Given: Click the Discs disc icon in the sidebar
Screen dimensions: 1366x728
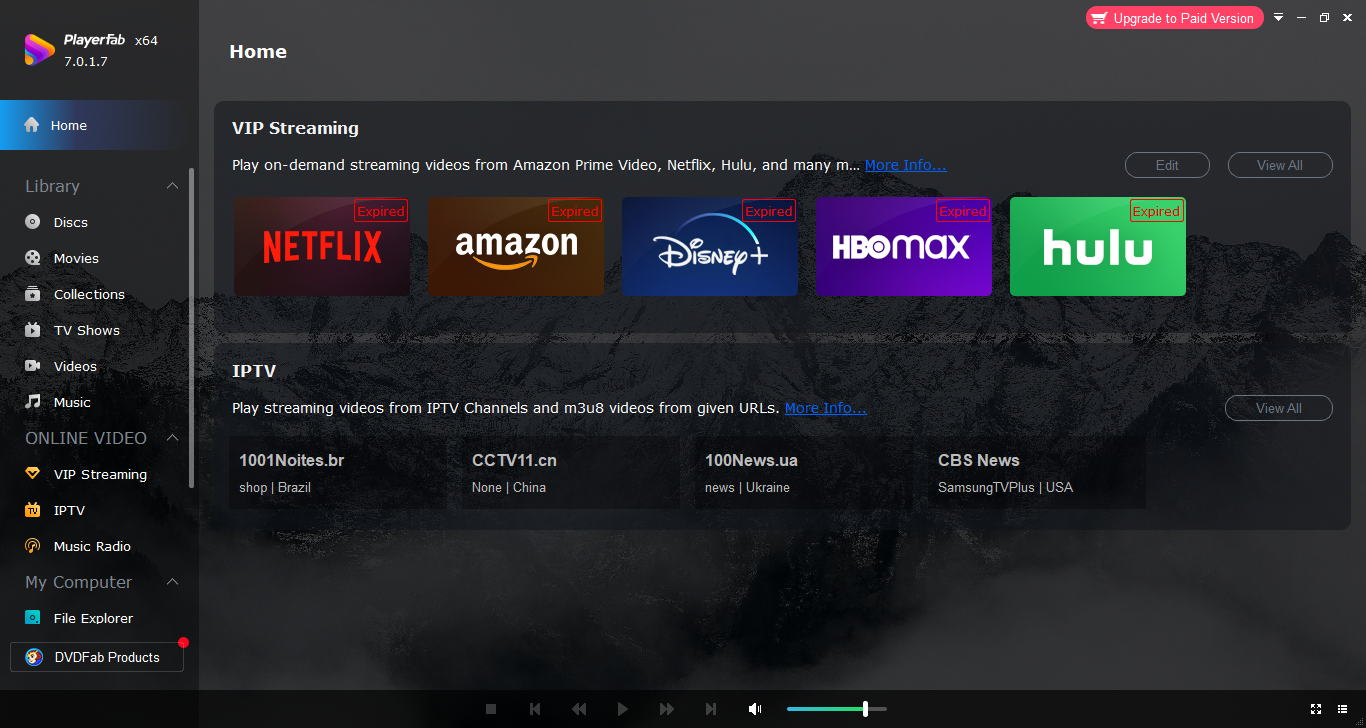Looking at the screenshot, I should (x=33, y=222).
